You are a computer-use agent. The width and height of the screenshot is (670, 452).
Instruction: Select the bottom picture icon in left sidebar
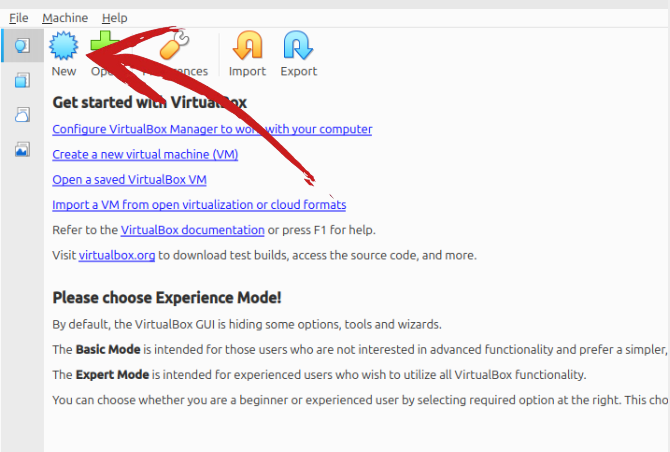[x=22, y=150]
